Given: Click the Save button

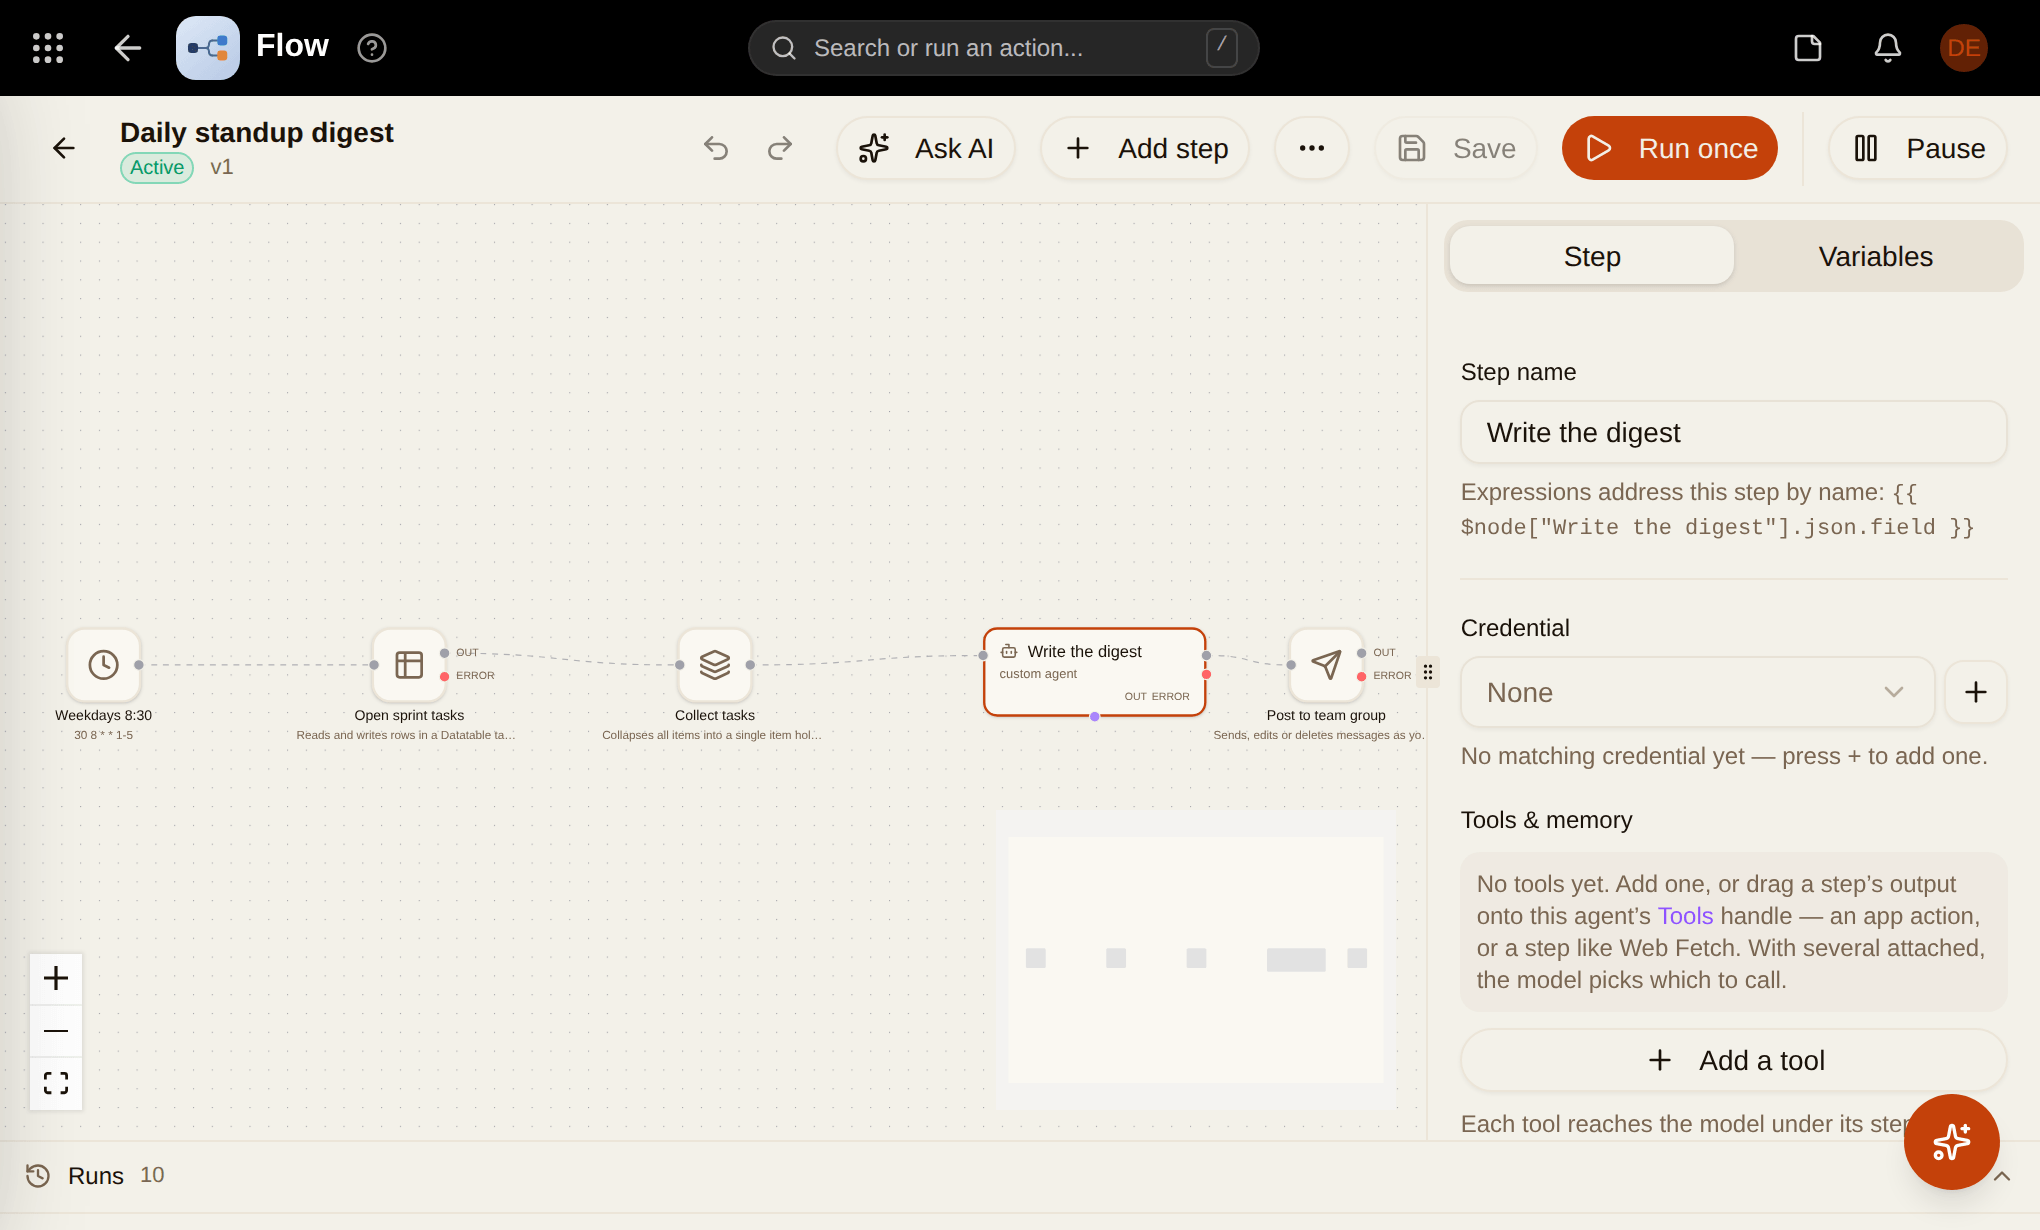Looking at the screenshot, I should pyautogui.click(x=1456, y=148).
